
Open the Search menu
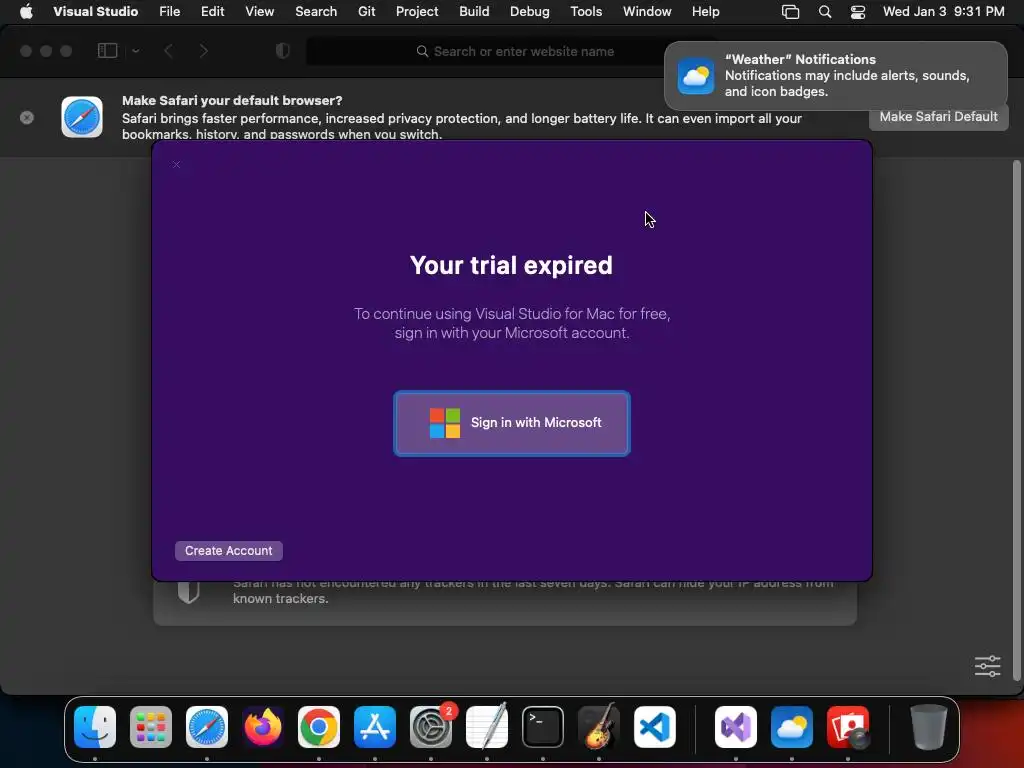coord(316,11)
